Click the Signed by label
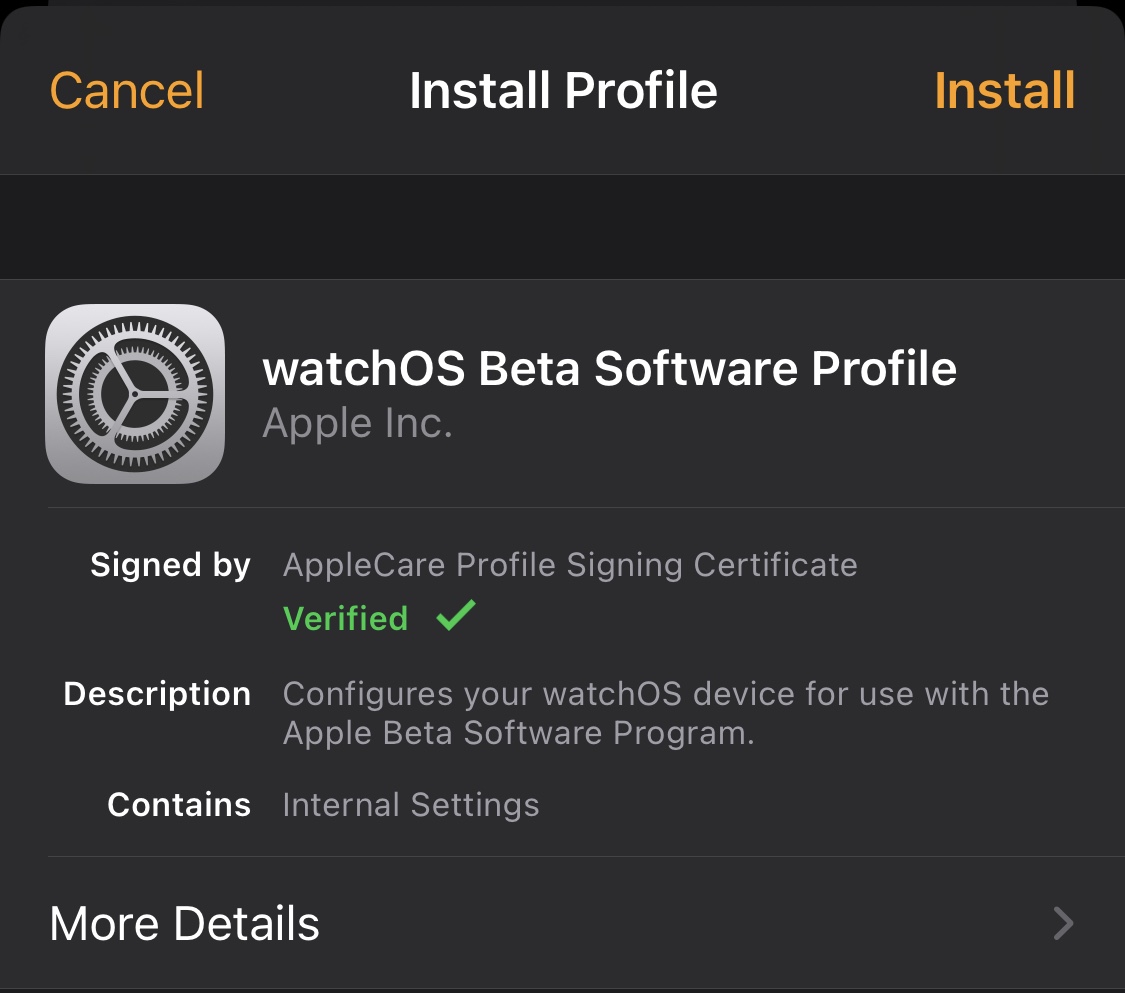Viewport: 1125px width, 993px height. pos(170,565)
